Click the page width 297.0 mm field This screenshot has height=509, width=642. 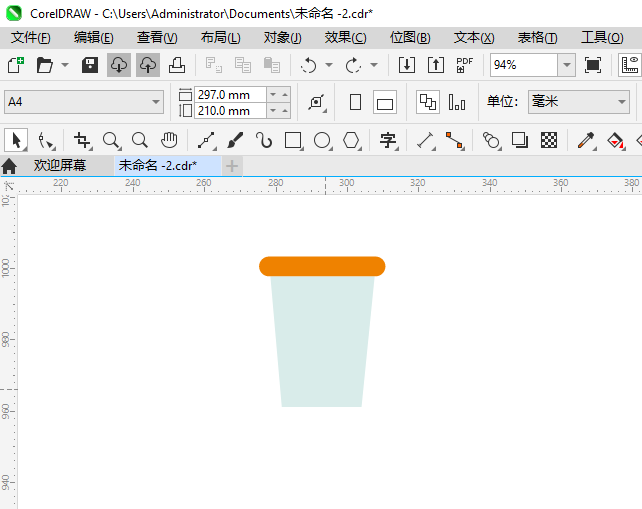point(231,95)
